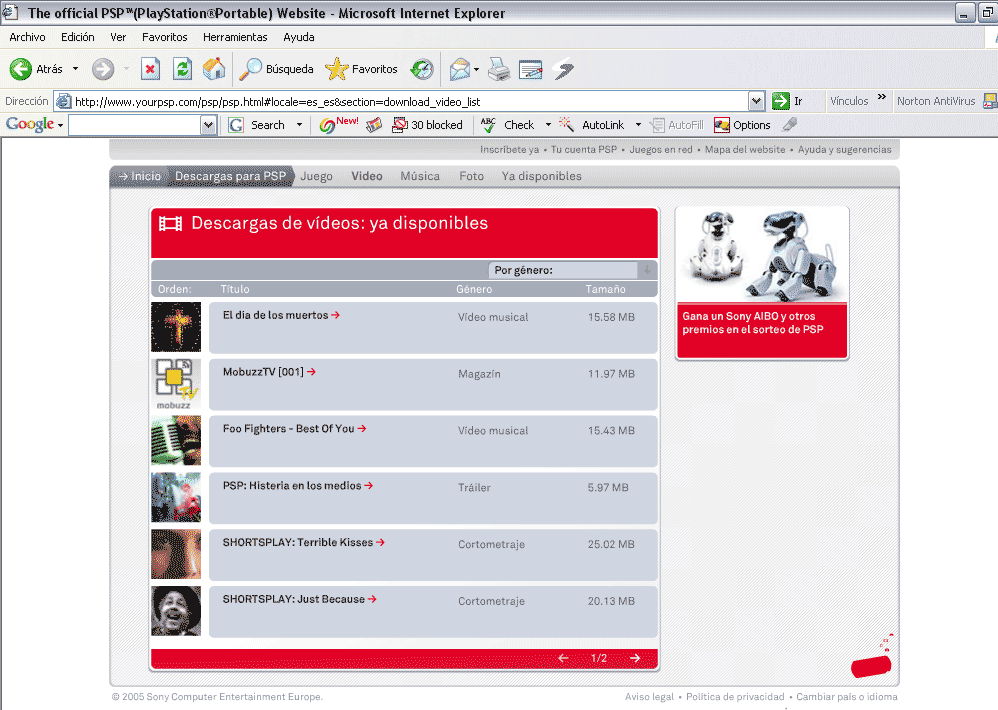Open Google search box dropdown arrow
998x710 pixels.
(x=208, y=125)
